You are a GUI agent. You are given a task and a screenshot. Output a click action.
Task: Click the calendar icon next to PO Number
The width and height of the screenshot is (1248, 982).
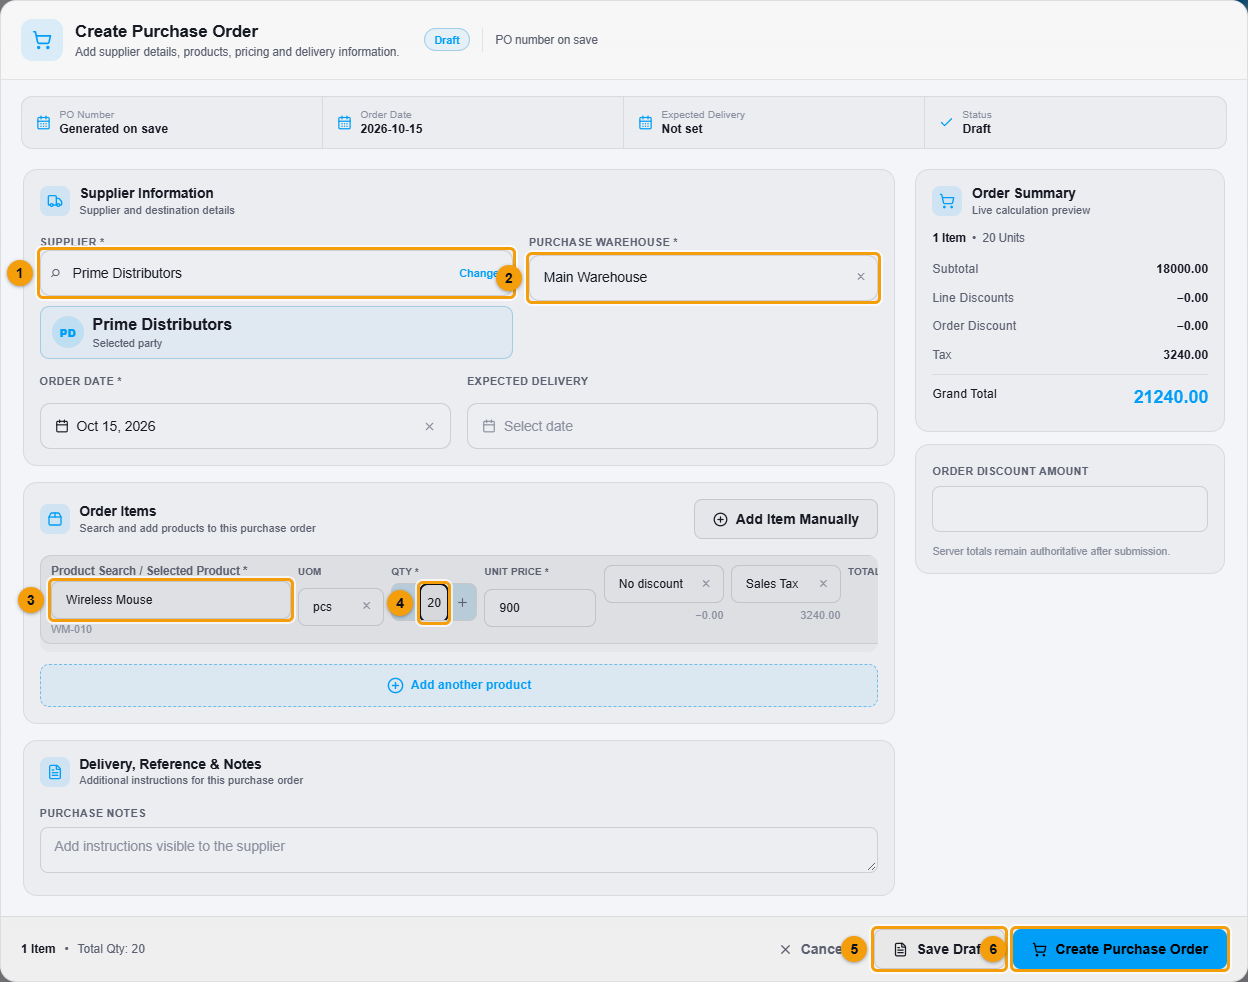pyautogui.click(x=43, y=122)
